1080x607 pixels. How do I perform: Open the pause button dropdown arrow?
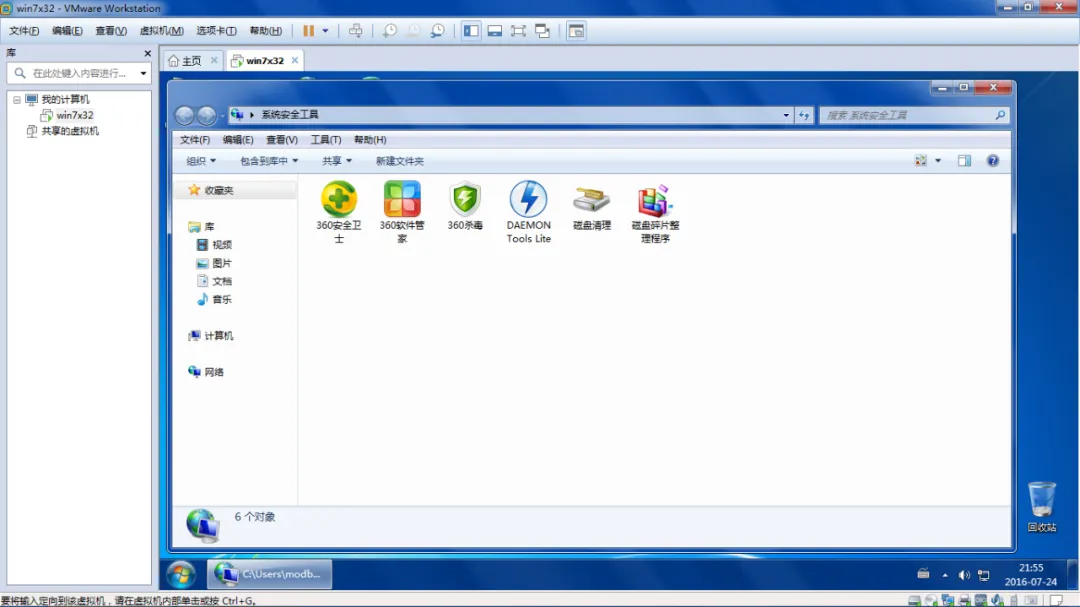pyautogui.click(x=325, y=30)
